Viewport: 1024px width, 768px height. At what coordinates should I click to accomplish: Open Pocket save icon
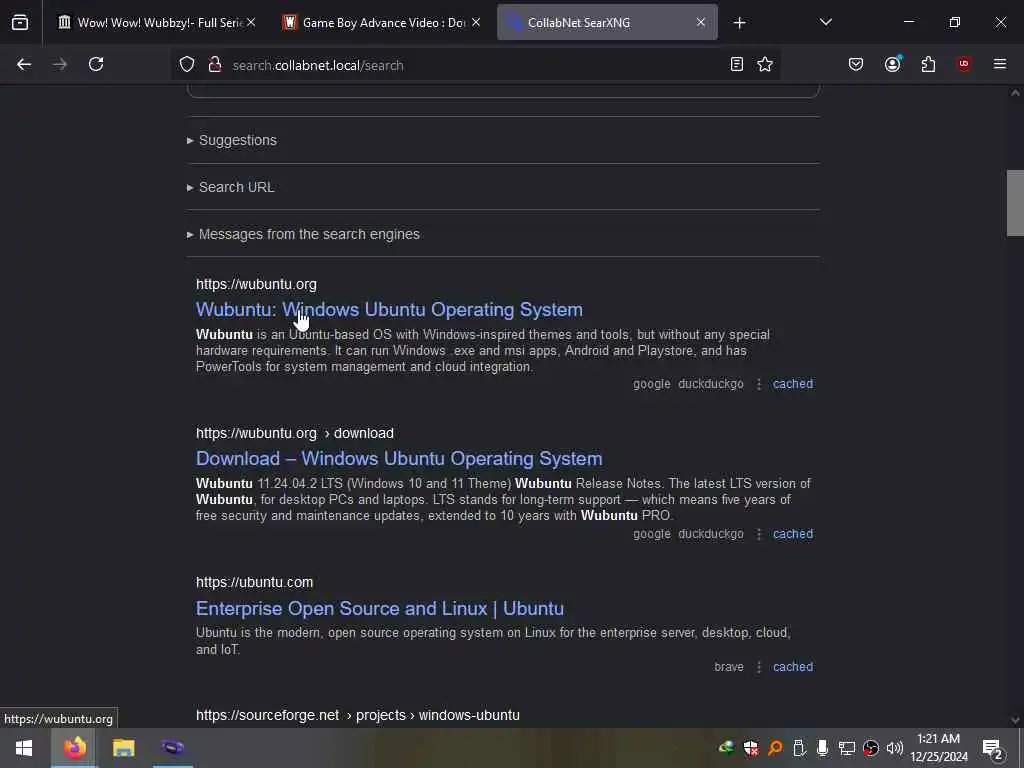pos(856,65)
